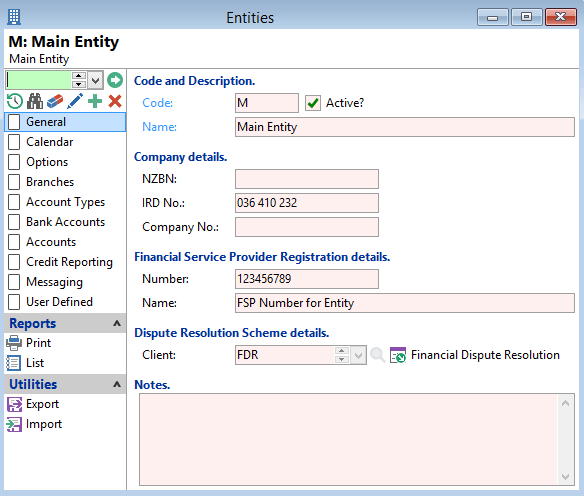Collapse the Reports section
This screenshot has height=496, width=584.
pyautogui.click(x=117, y=323)
